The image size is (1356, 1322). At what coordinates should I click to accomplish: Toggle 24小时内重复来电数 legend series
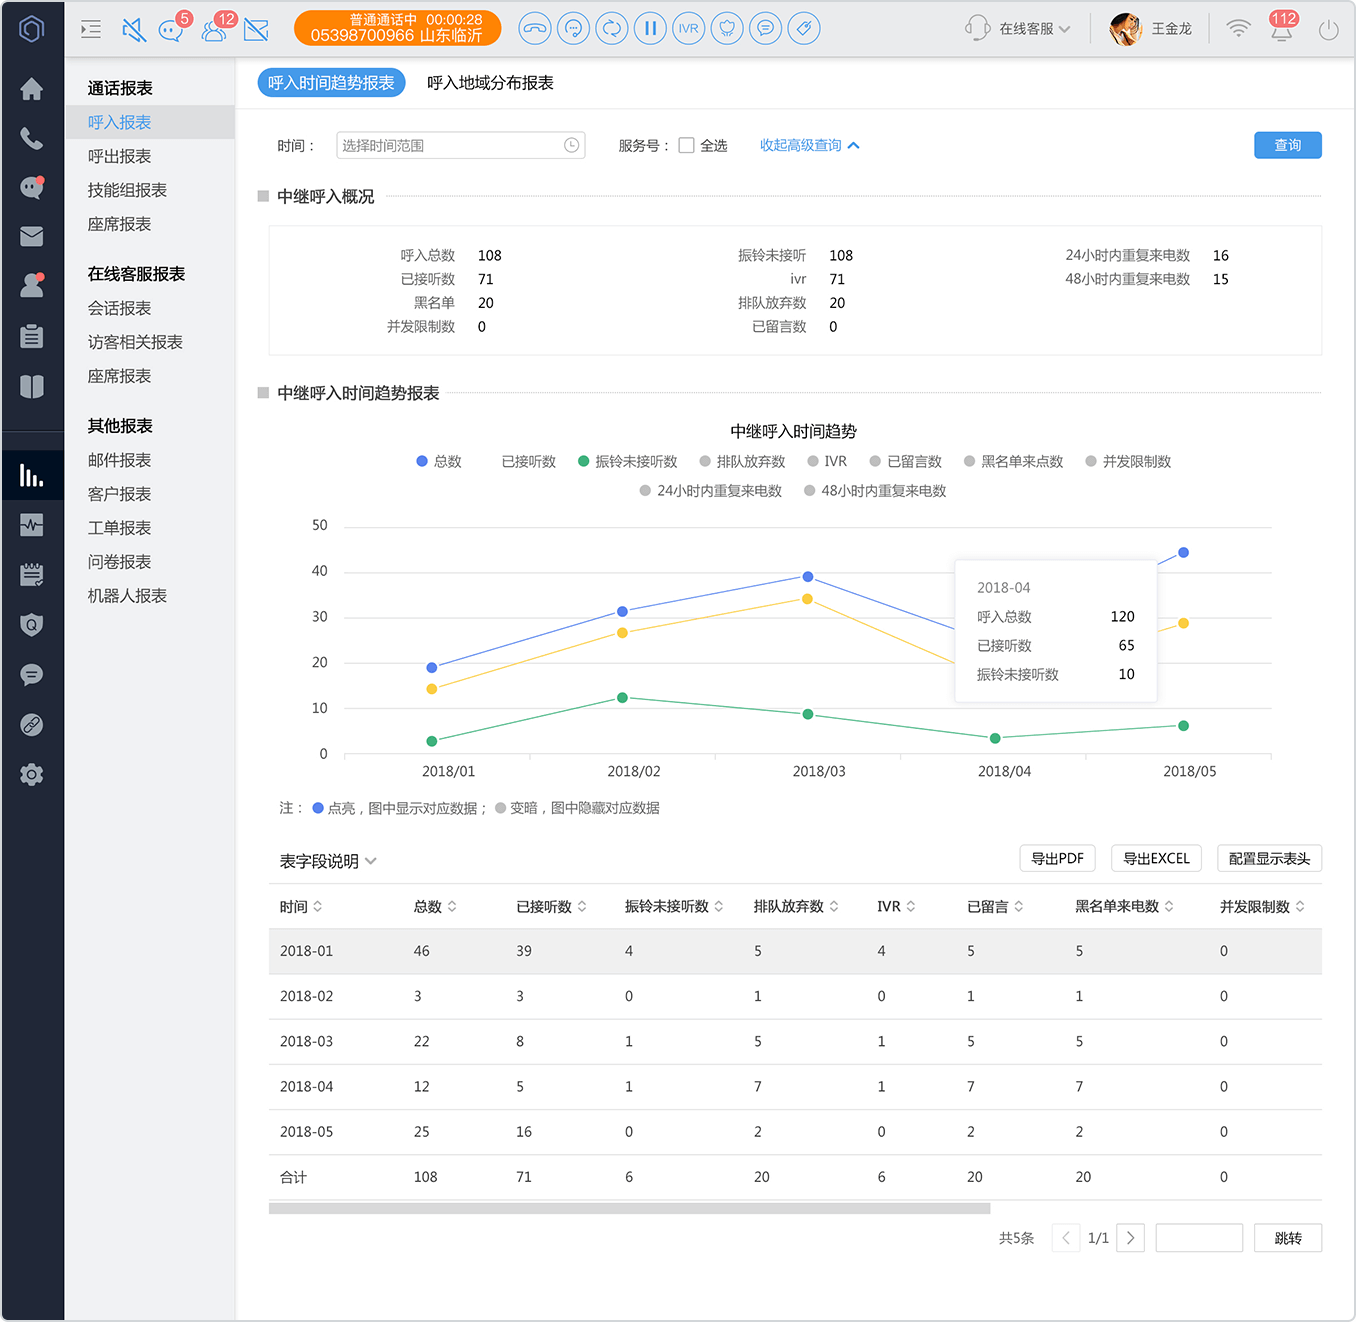711,490
